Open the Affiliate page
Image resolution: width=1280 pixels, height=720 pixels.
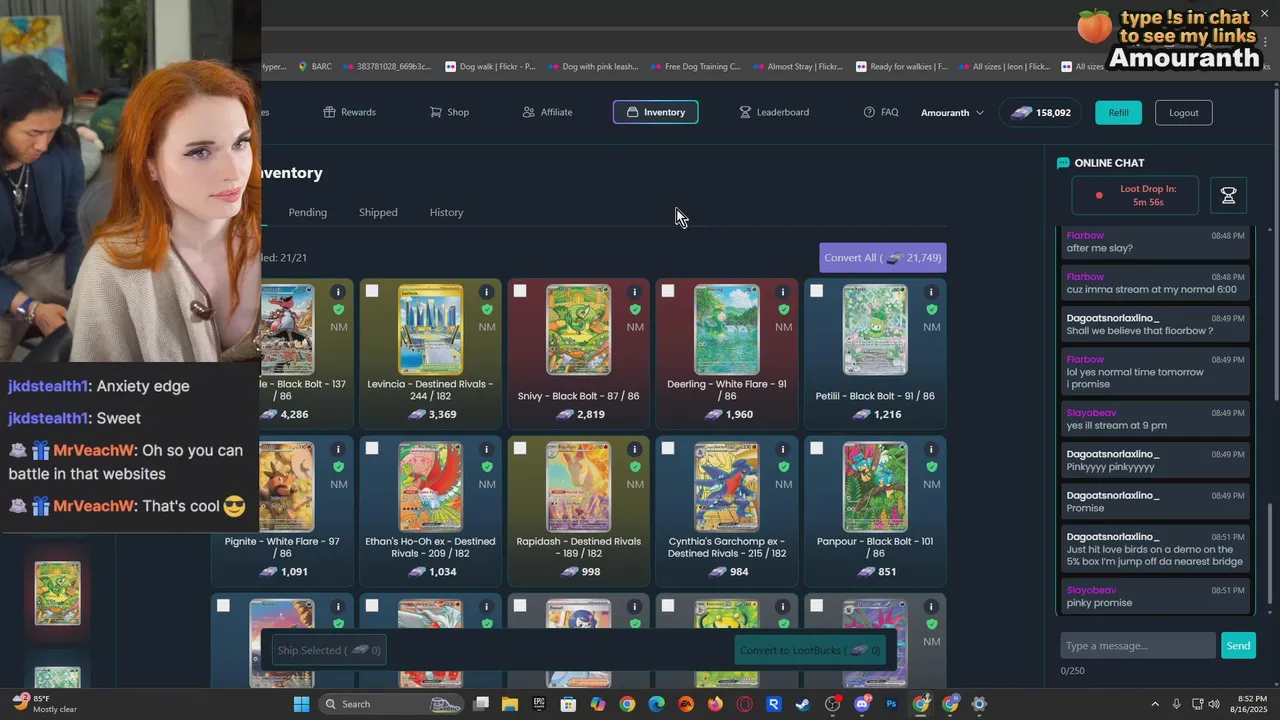547,112
